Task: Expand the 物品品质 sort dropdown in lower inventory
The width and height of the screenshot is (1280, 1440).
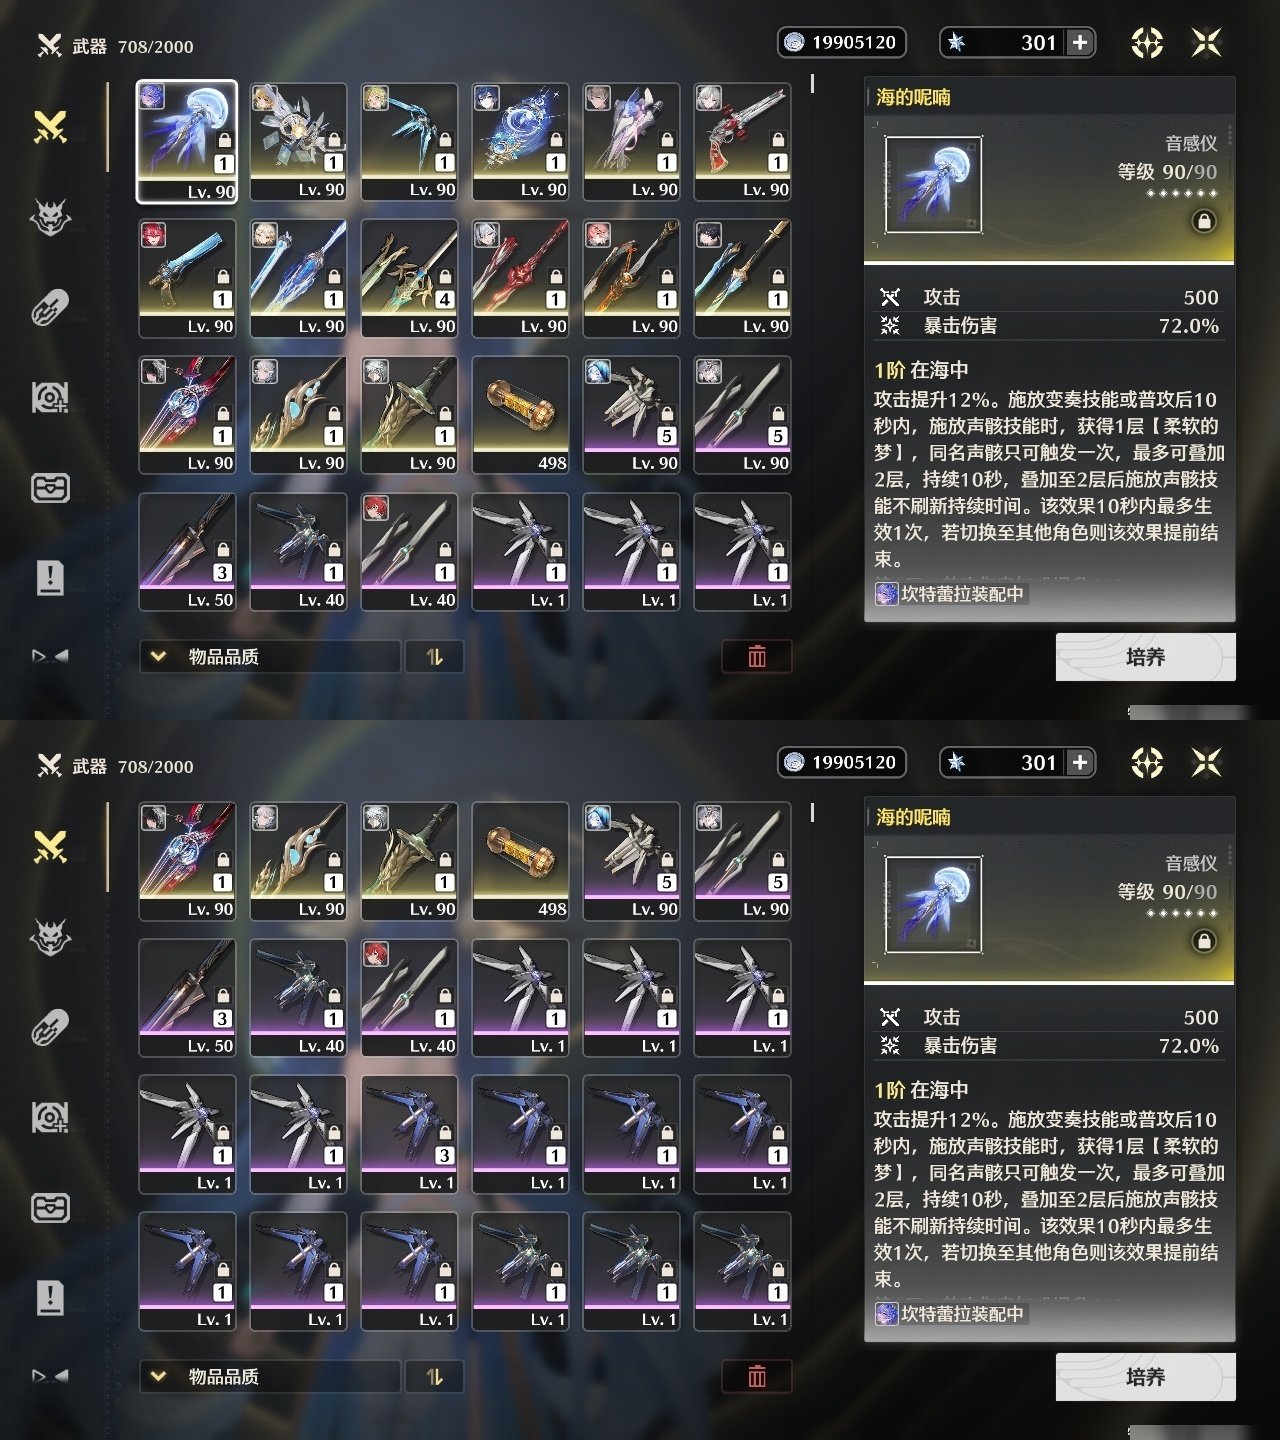Action: (270, 1376)
